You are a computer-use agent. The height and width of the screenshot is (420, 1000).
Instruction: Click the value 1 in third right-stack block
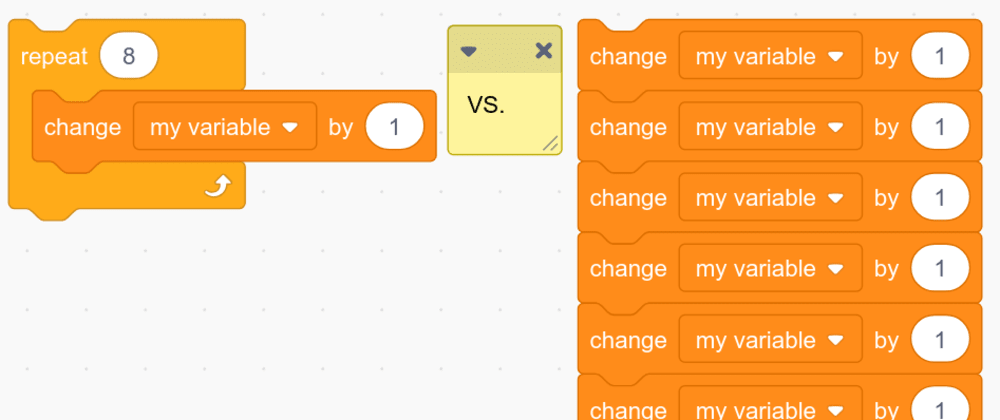[x=940, y=198]
